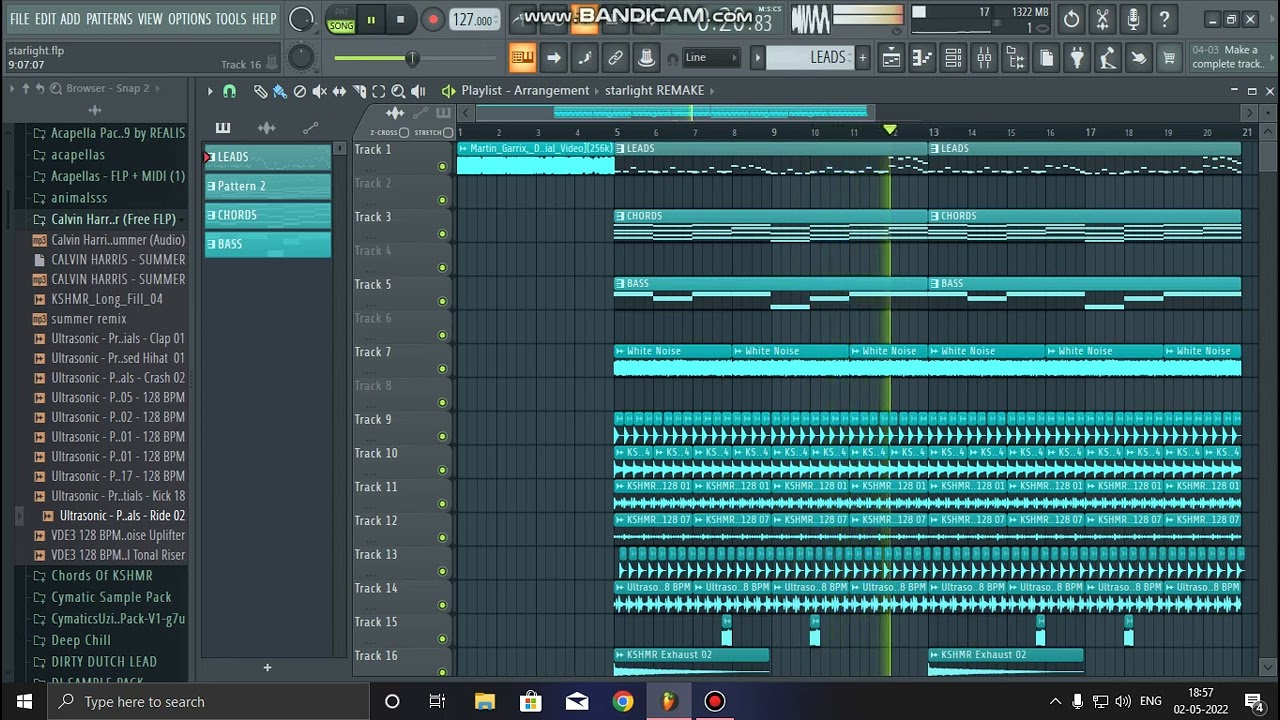Click the song position slider handle
The height and width of the screenshot is (720, 1280).
411,58
